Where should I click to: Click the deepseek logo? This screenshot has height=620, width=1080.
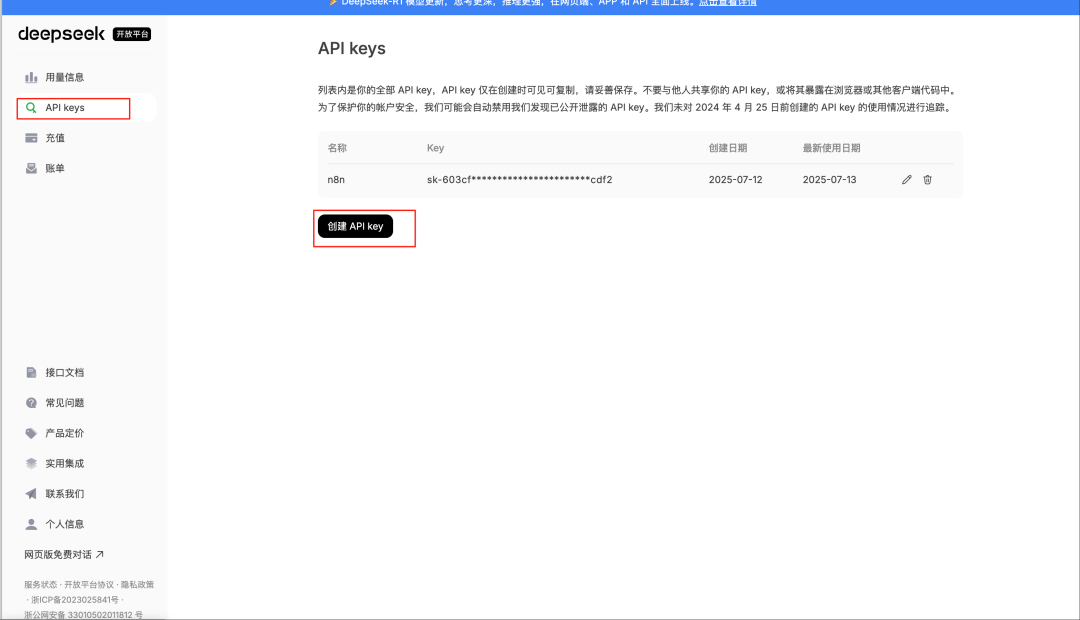61,34
